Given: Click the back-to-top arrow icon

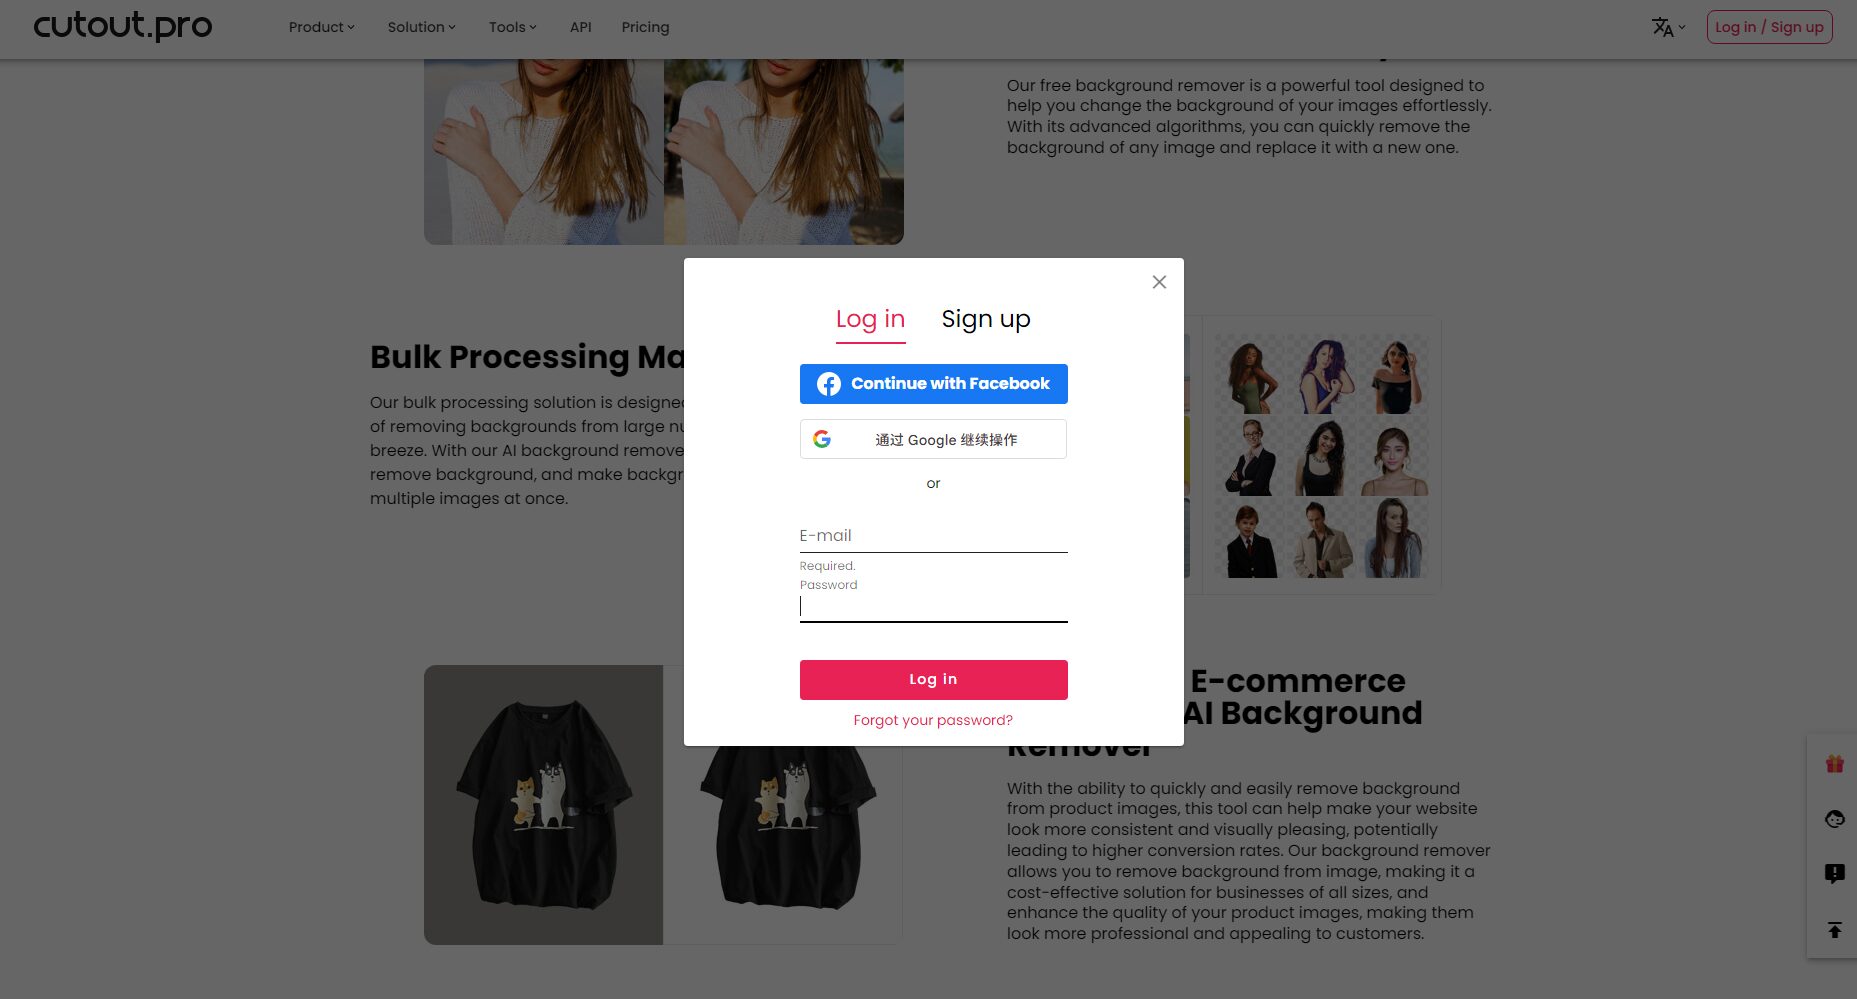Looking at the screenshot, I should point(1834,930).
